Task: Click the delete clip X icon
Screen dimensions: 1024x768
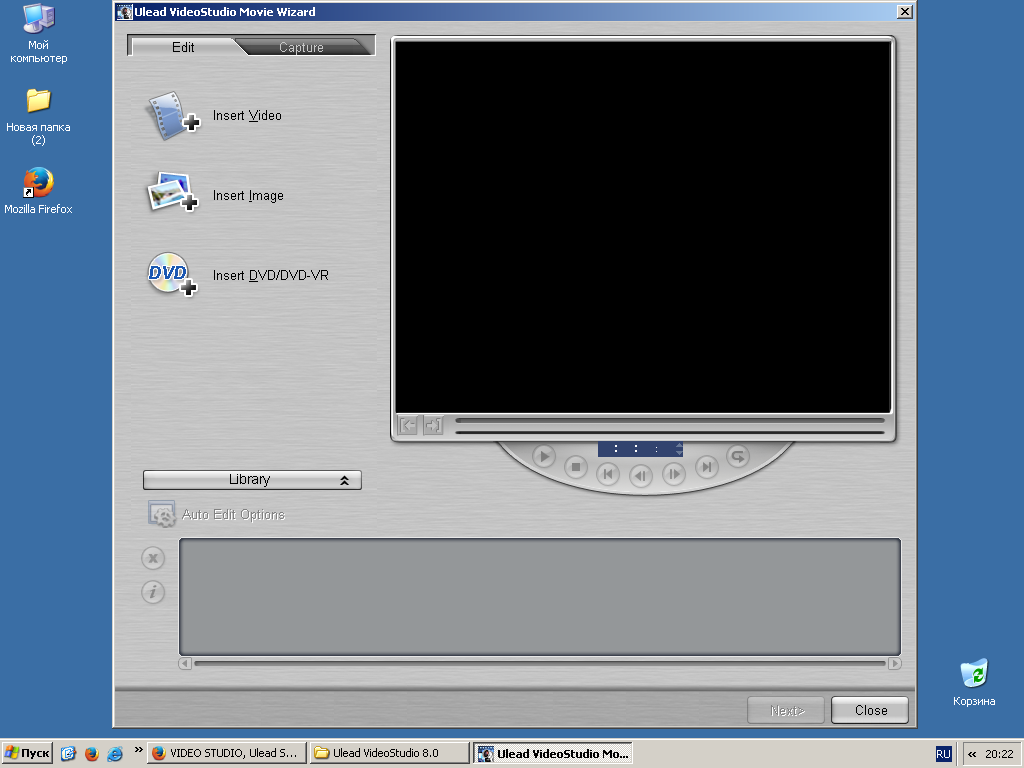Action: pos(153,558)
